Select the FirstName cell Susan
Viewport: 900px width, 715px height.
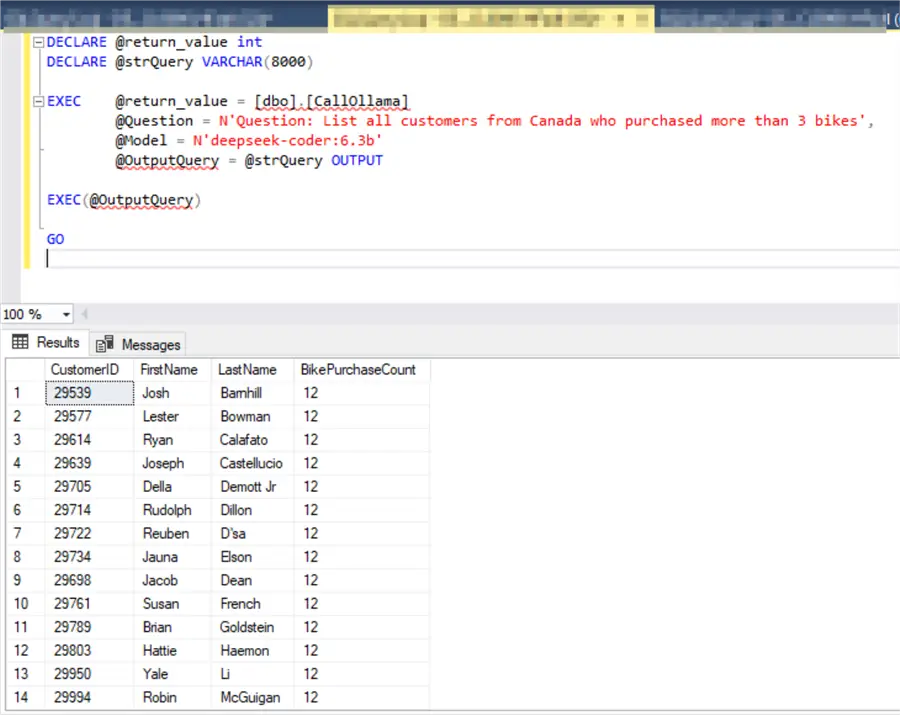click(172, 604)
